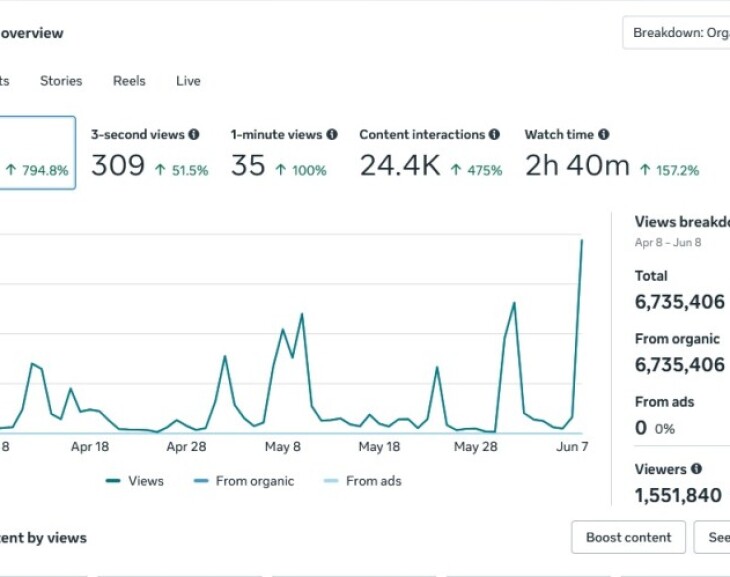Toggle the From ads legend series
This screenshot has width=730, height=577.
tap(363, 481)
